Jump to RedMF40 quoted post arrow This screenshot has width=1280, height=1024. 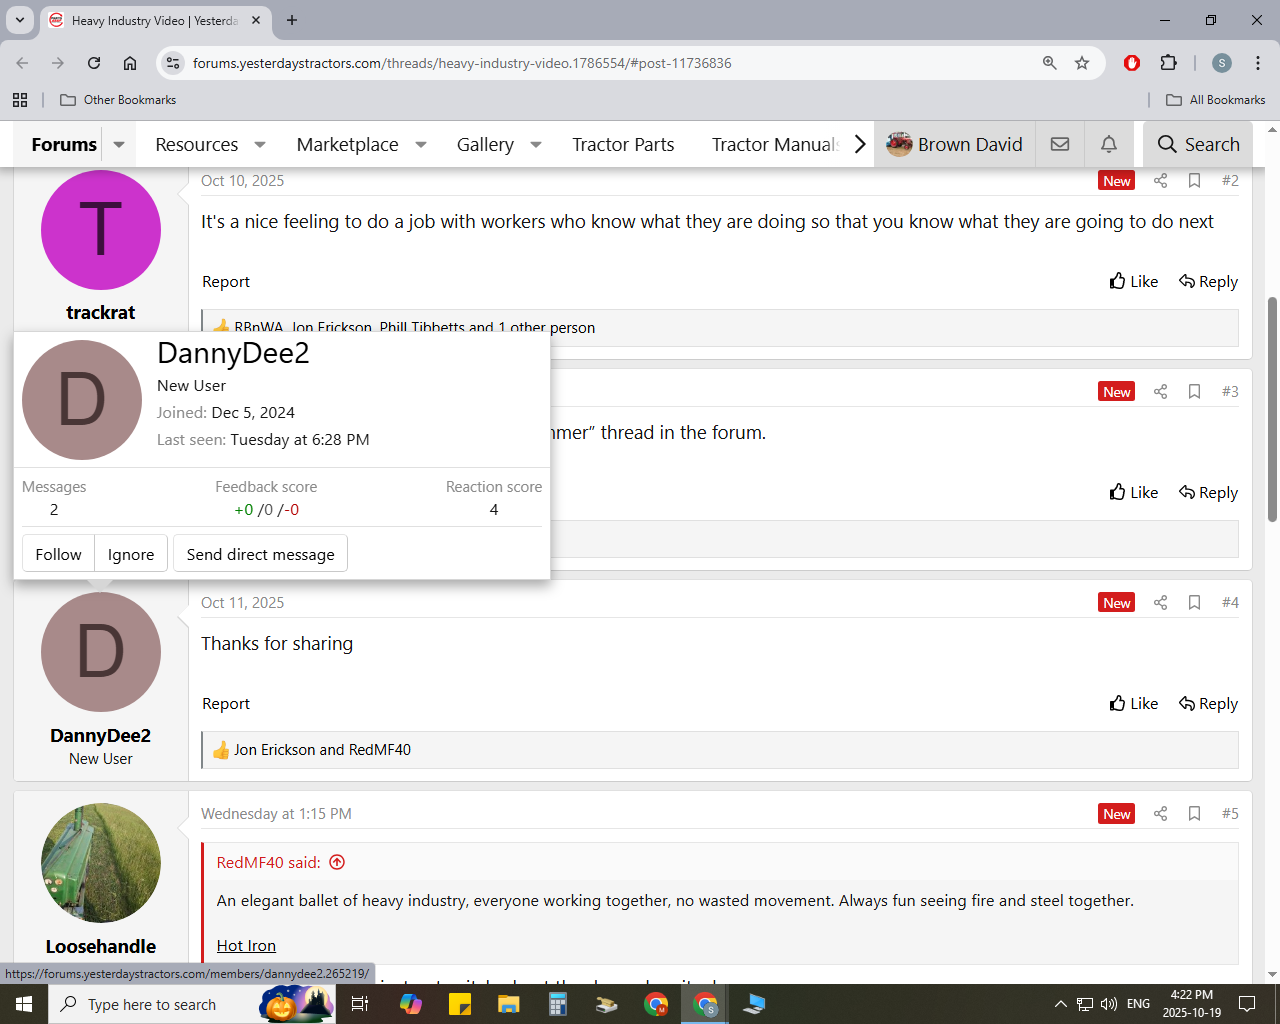pos(337,862)
